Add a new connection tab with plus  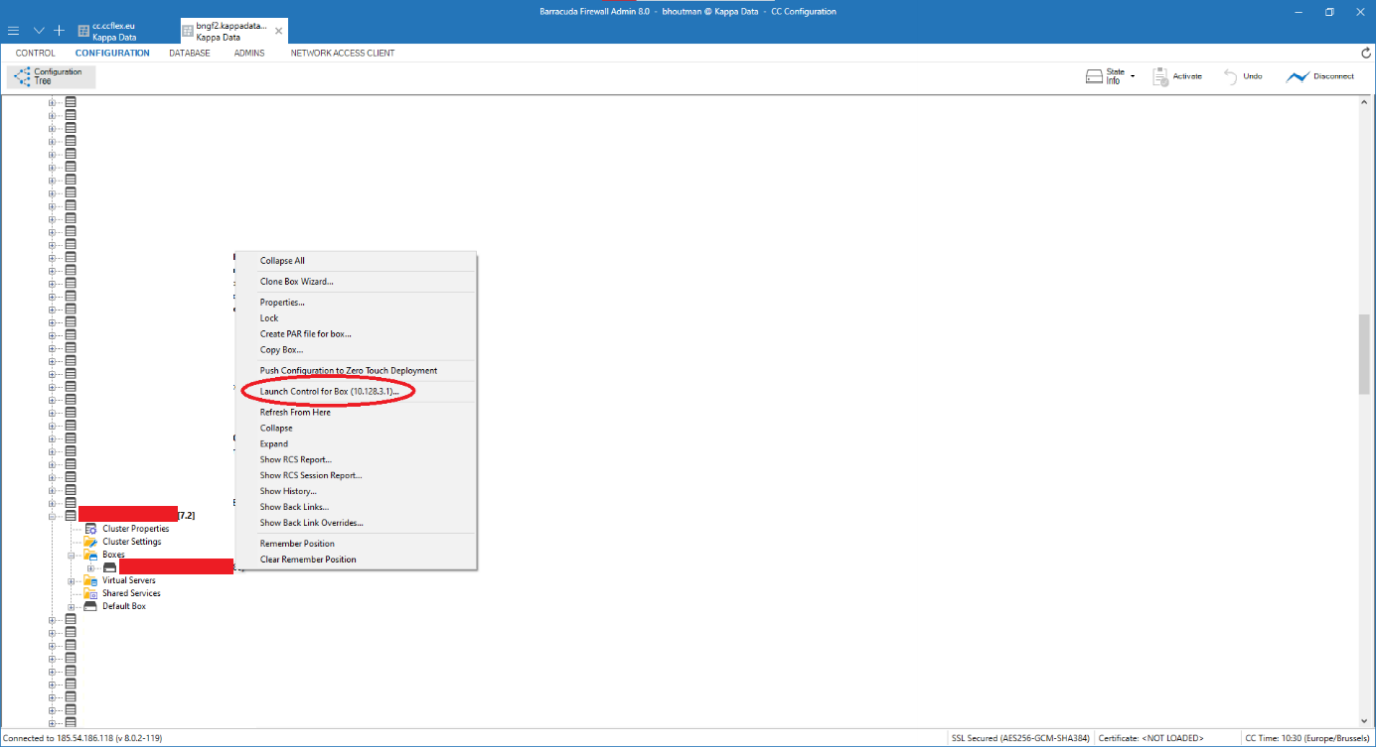point(59,31)
